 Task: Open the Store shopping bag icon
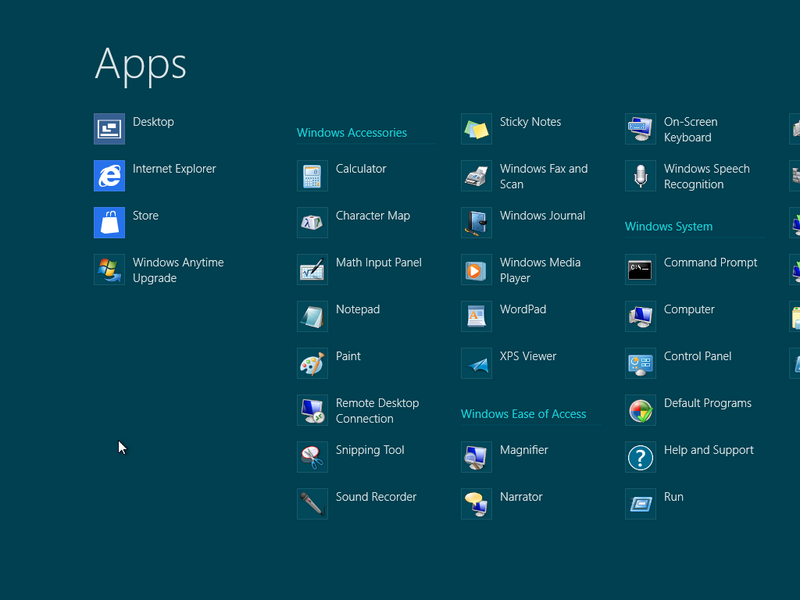pos(109,222)
